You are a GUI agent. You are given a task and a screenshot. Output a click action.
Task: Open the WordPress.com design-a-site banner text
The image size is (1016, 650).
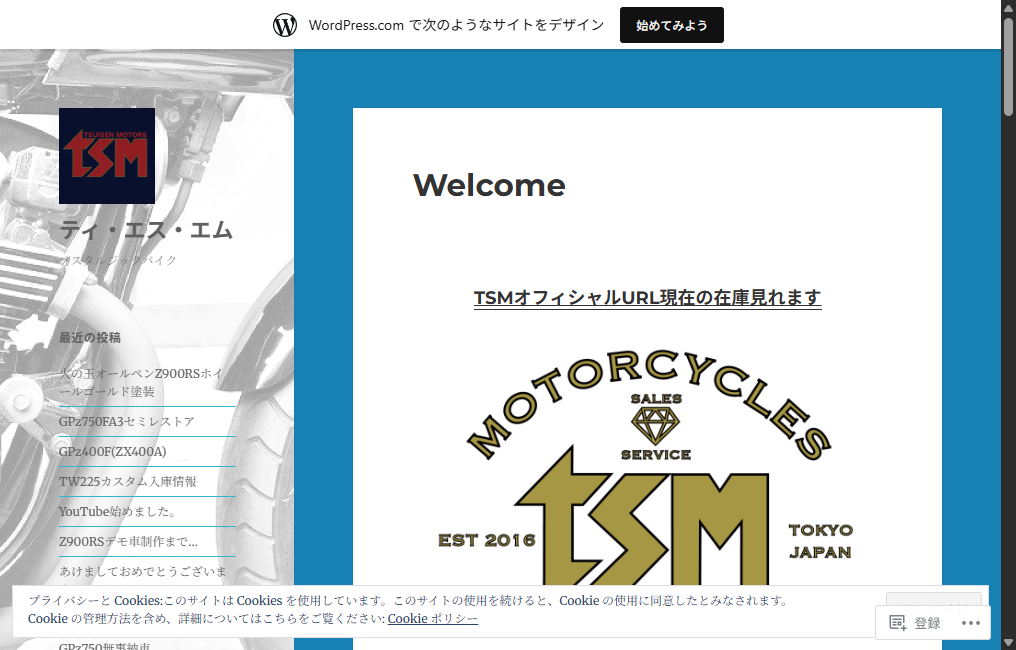click(456, 25)
